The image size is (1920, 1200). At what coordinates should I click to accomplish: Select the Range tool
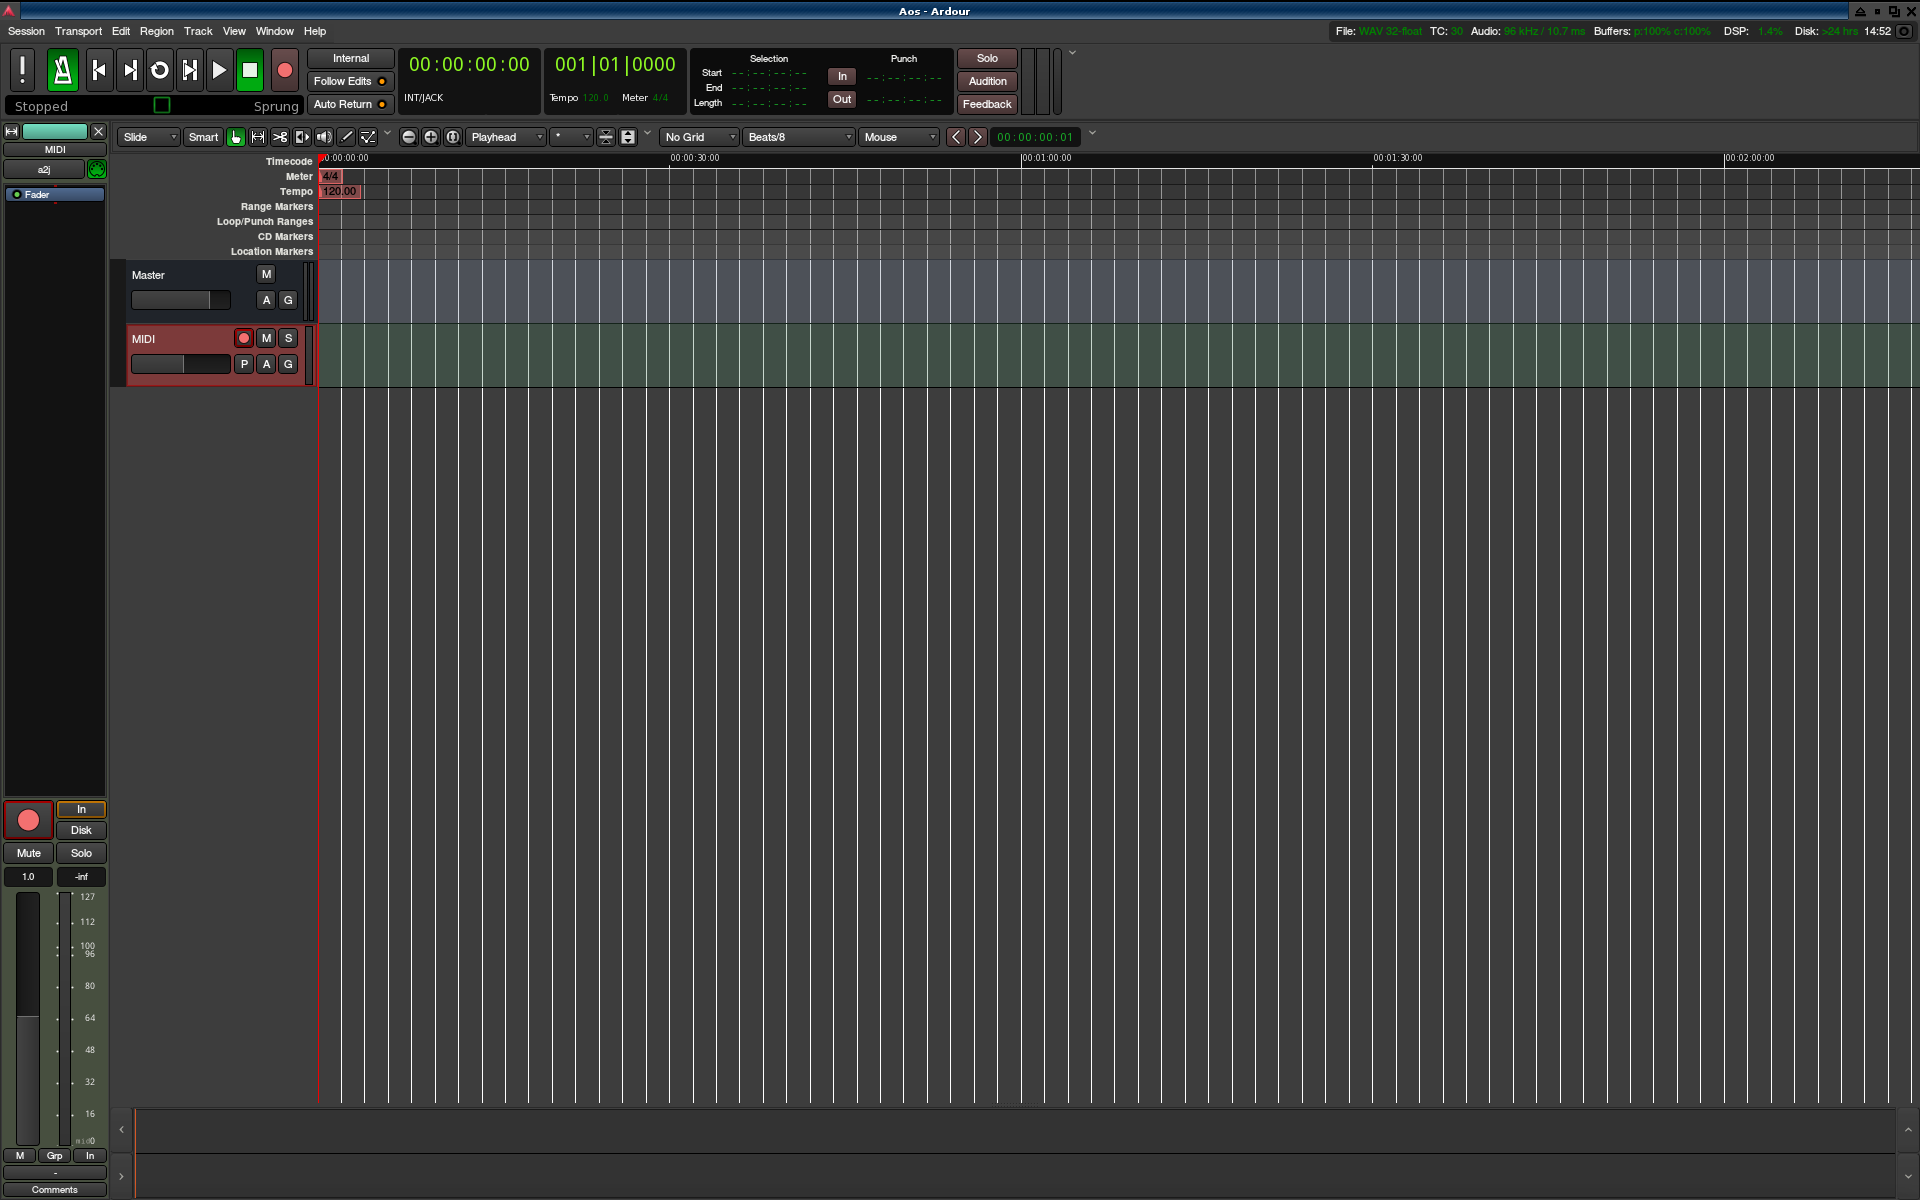pyautogui.click(x=258, y=137)
